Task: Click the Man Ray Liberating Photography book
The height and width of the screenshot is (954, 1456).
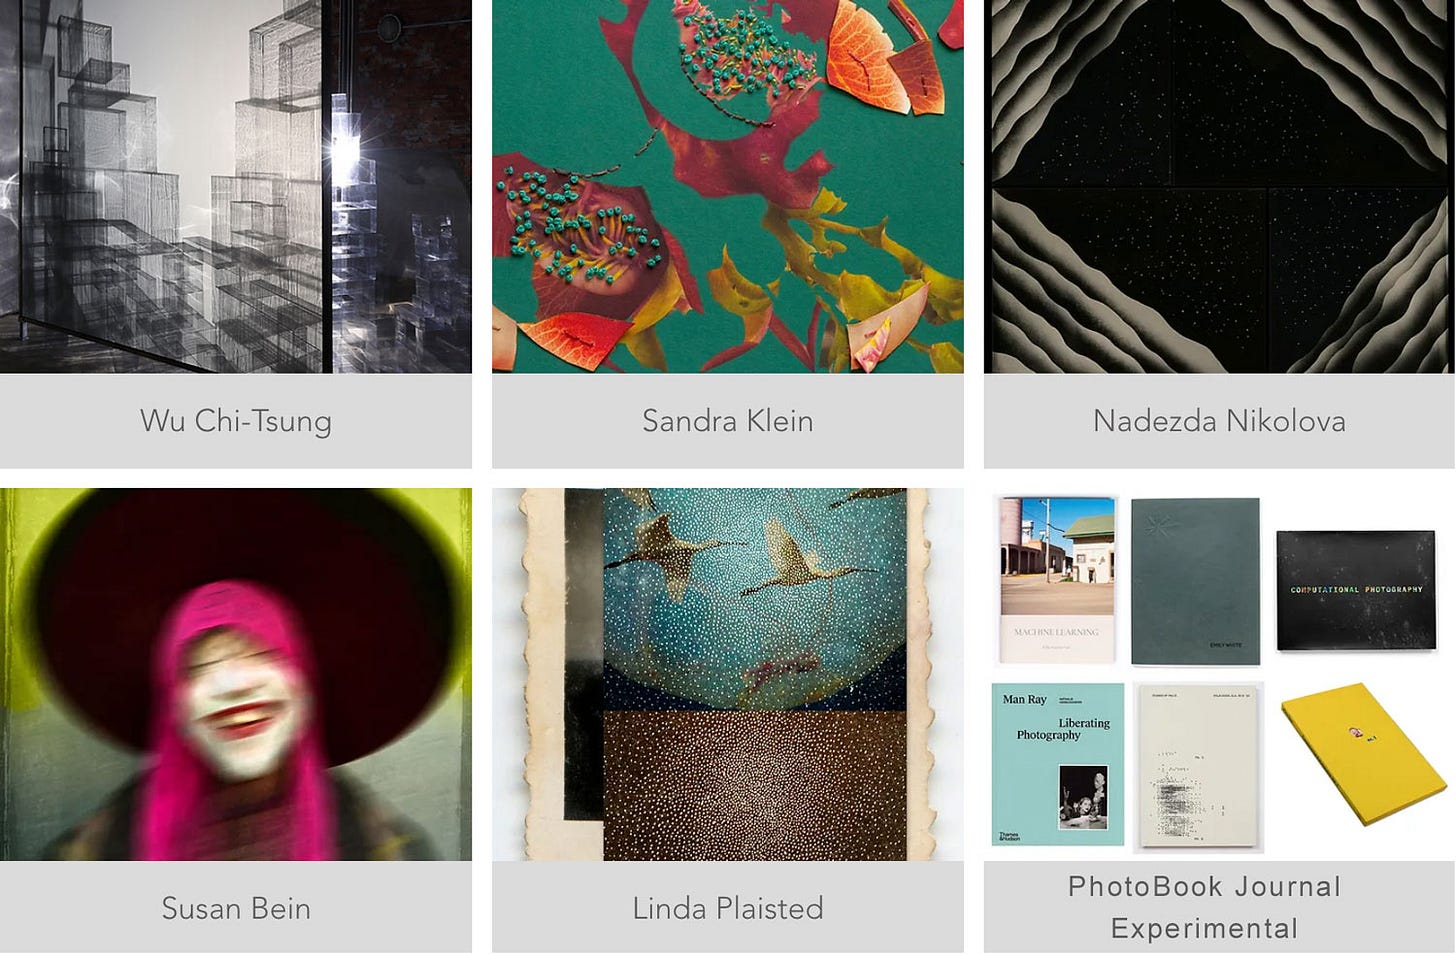Action: pyautogui.click(x=1058, y=764)
